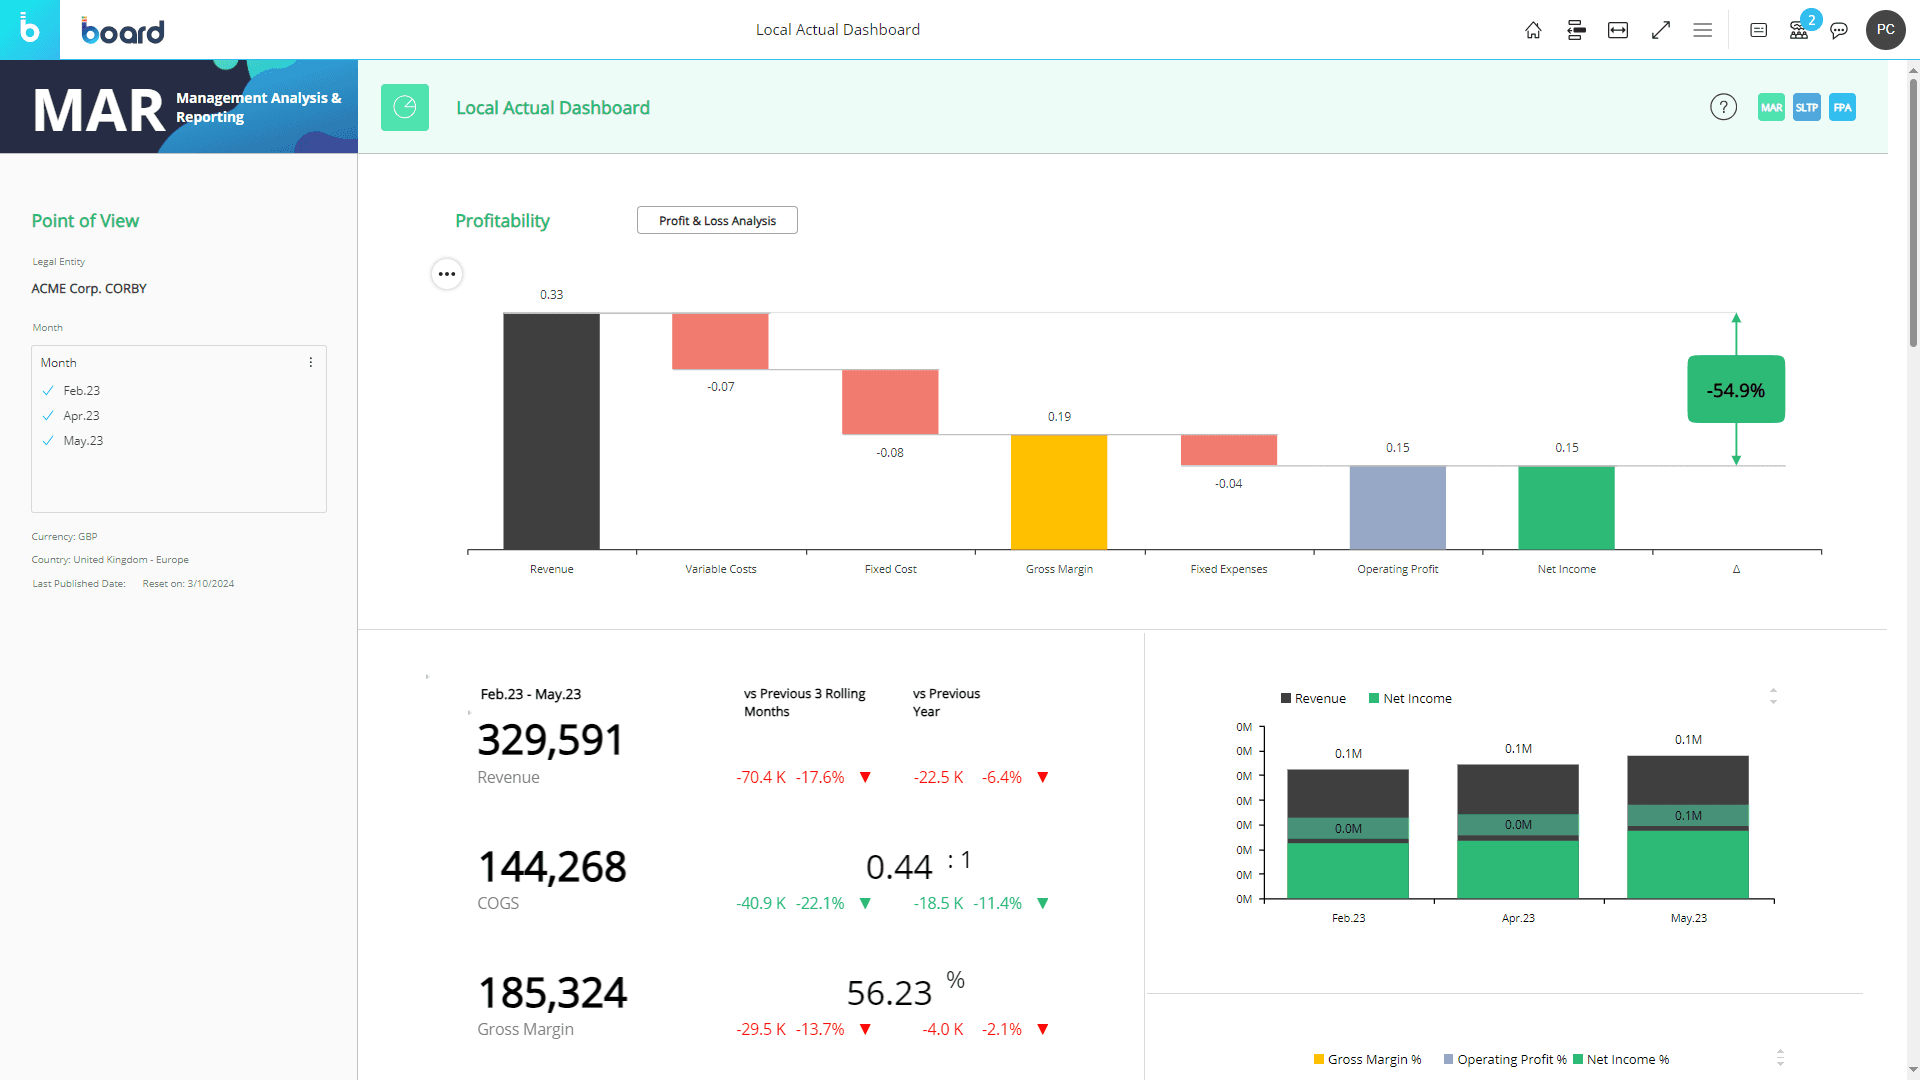Viewport: 1920px width, 1080px height.
Task: Switch to SLTP module tab
Action: click(x=1806, y=107)
